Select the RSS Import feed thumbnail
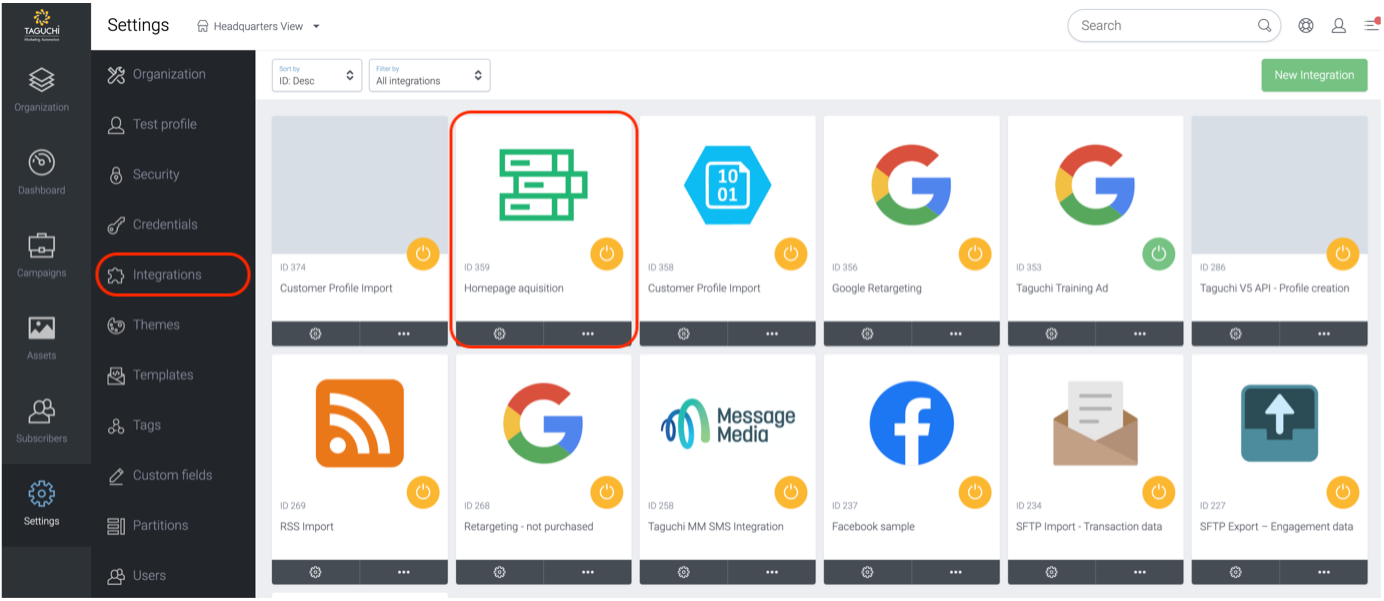This screenshot has width=1384, height=601. pyautogui.click(x=359, y=423)
